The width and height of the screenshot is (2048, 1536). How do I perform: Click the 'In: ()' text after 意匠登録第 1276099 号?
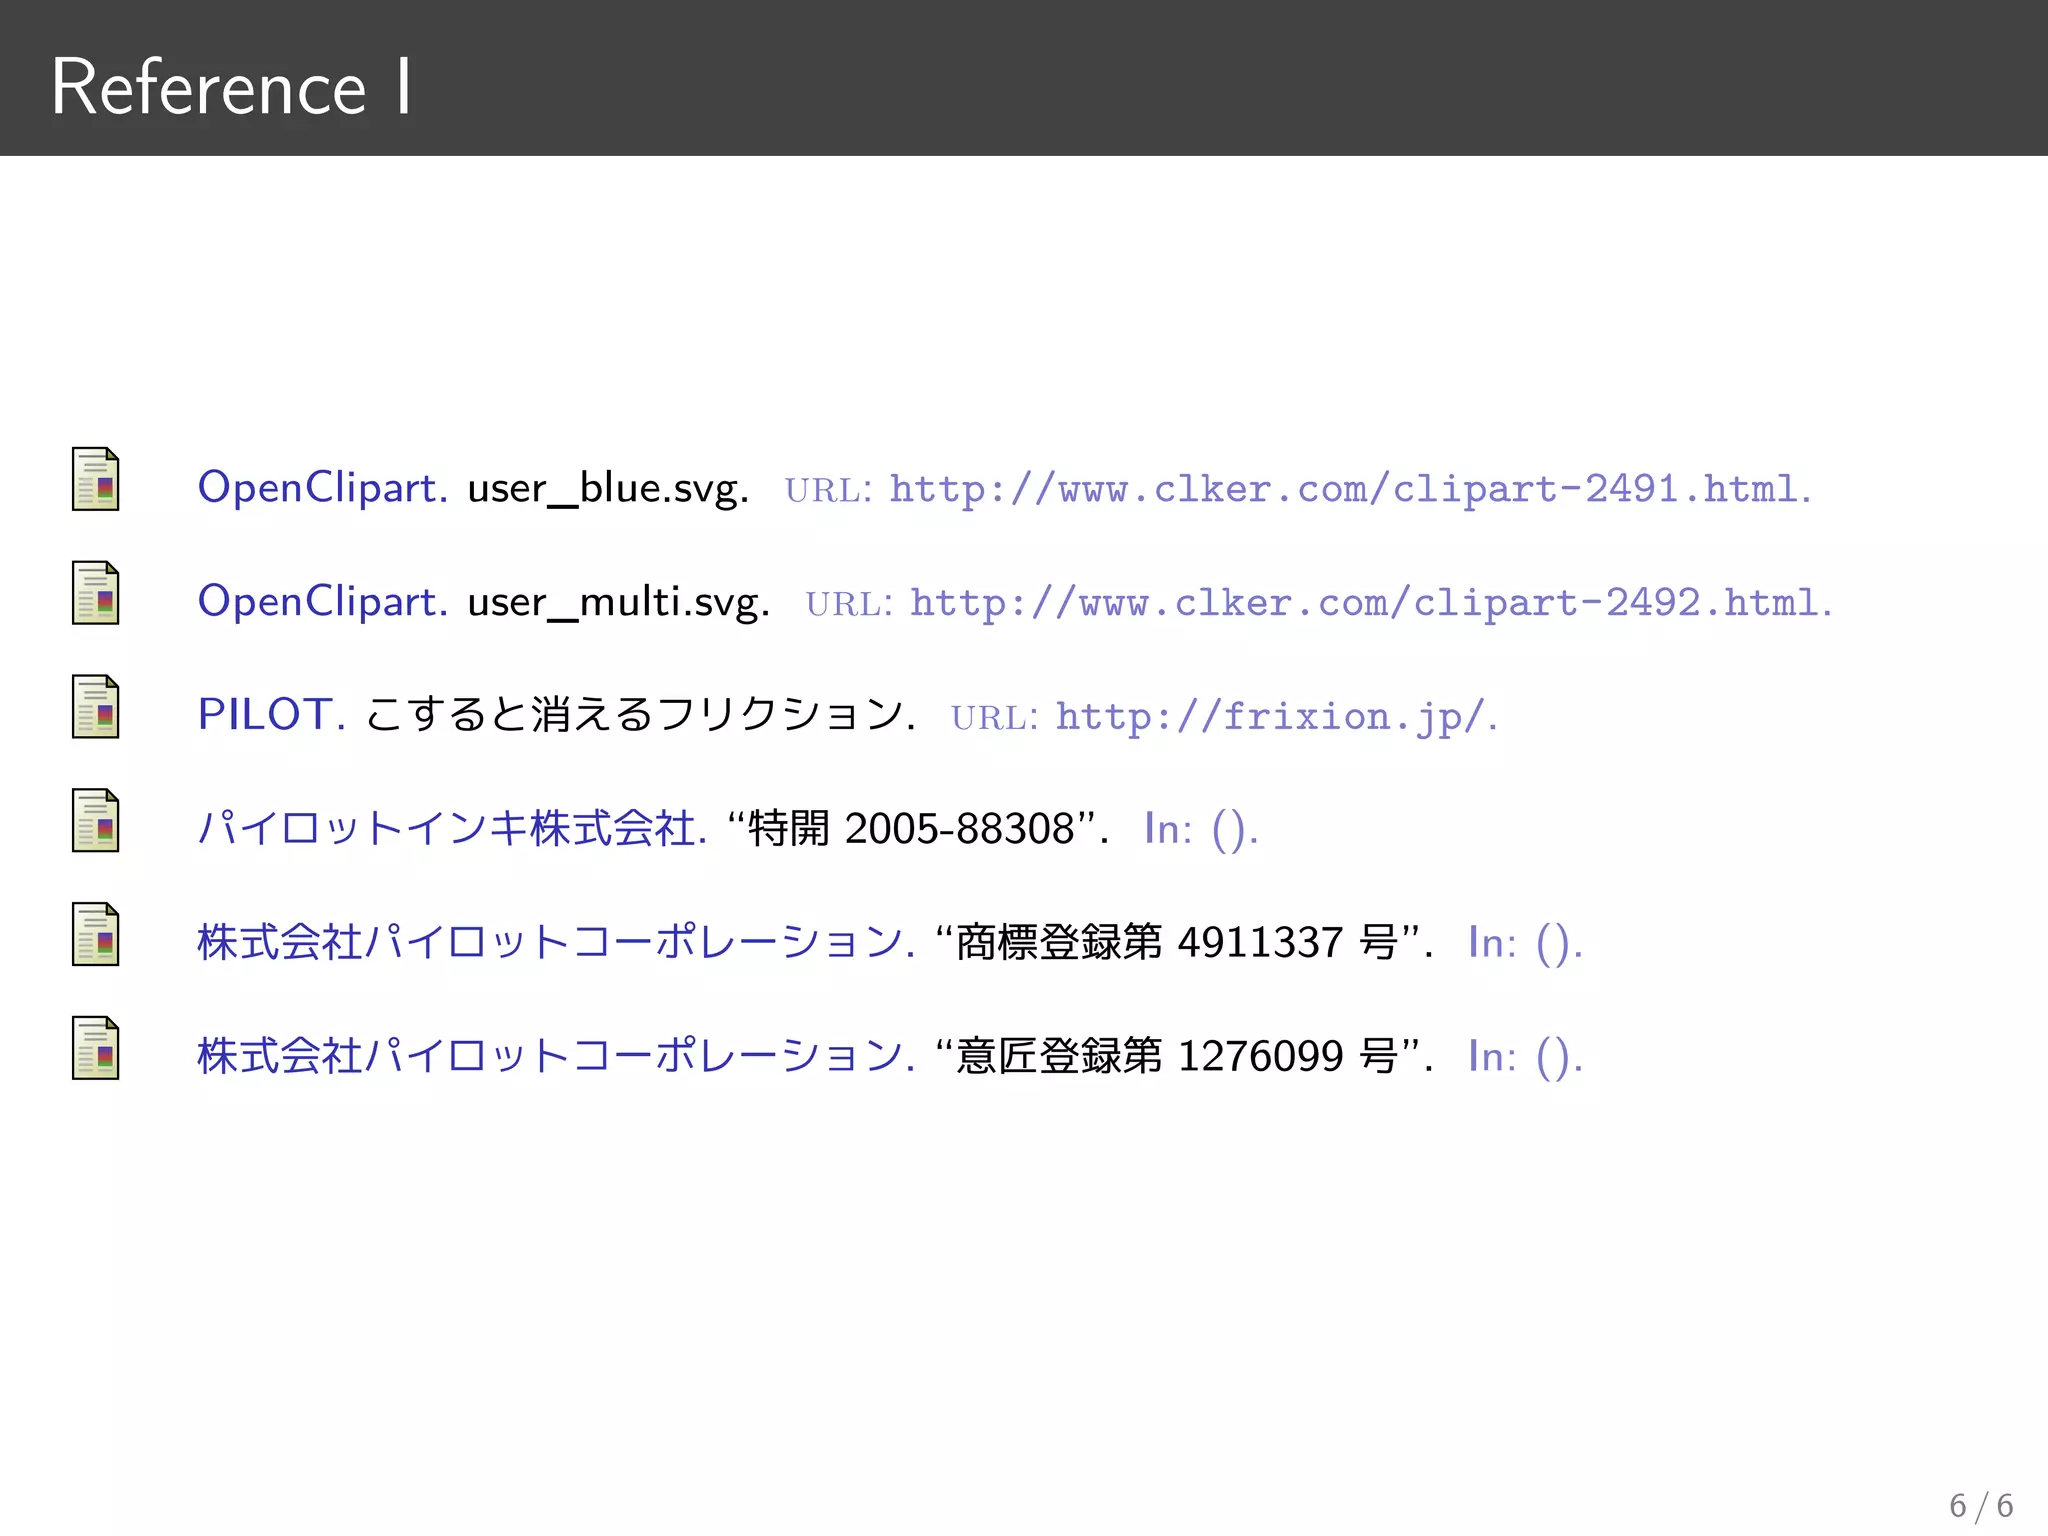pyautogui.click(x=1525, y=1058)
